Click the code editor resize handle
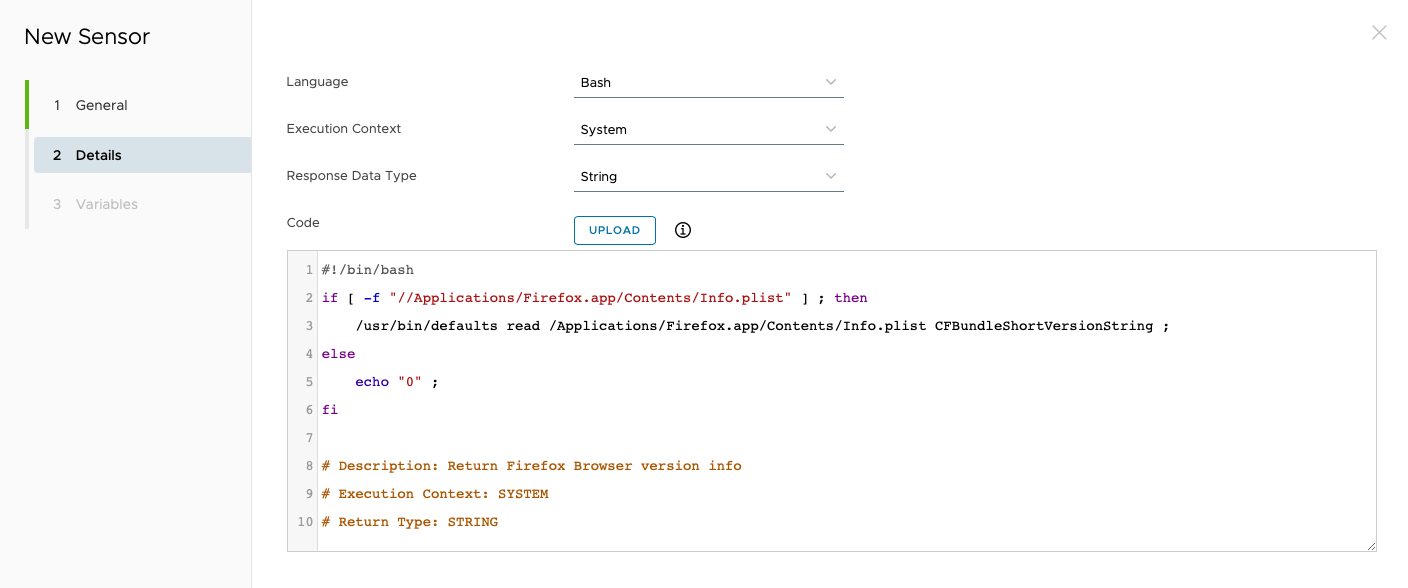The height and width of the screenshot is (588, 1408). point(1371,545)
